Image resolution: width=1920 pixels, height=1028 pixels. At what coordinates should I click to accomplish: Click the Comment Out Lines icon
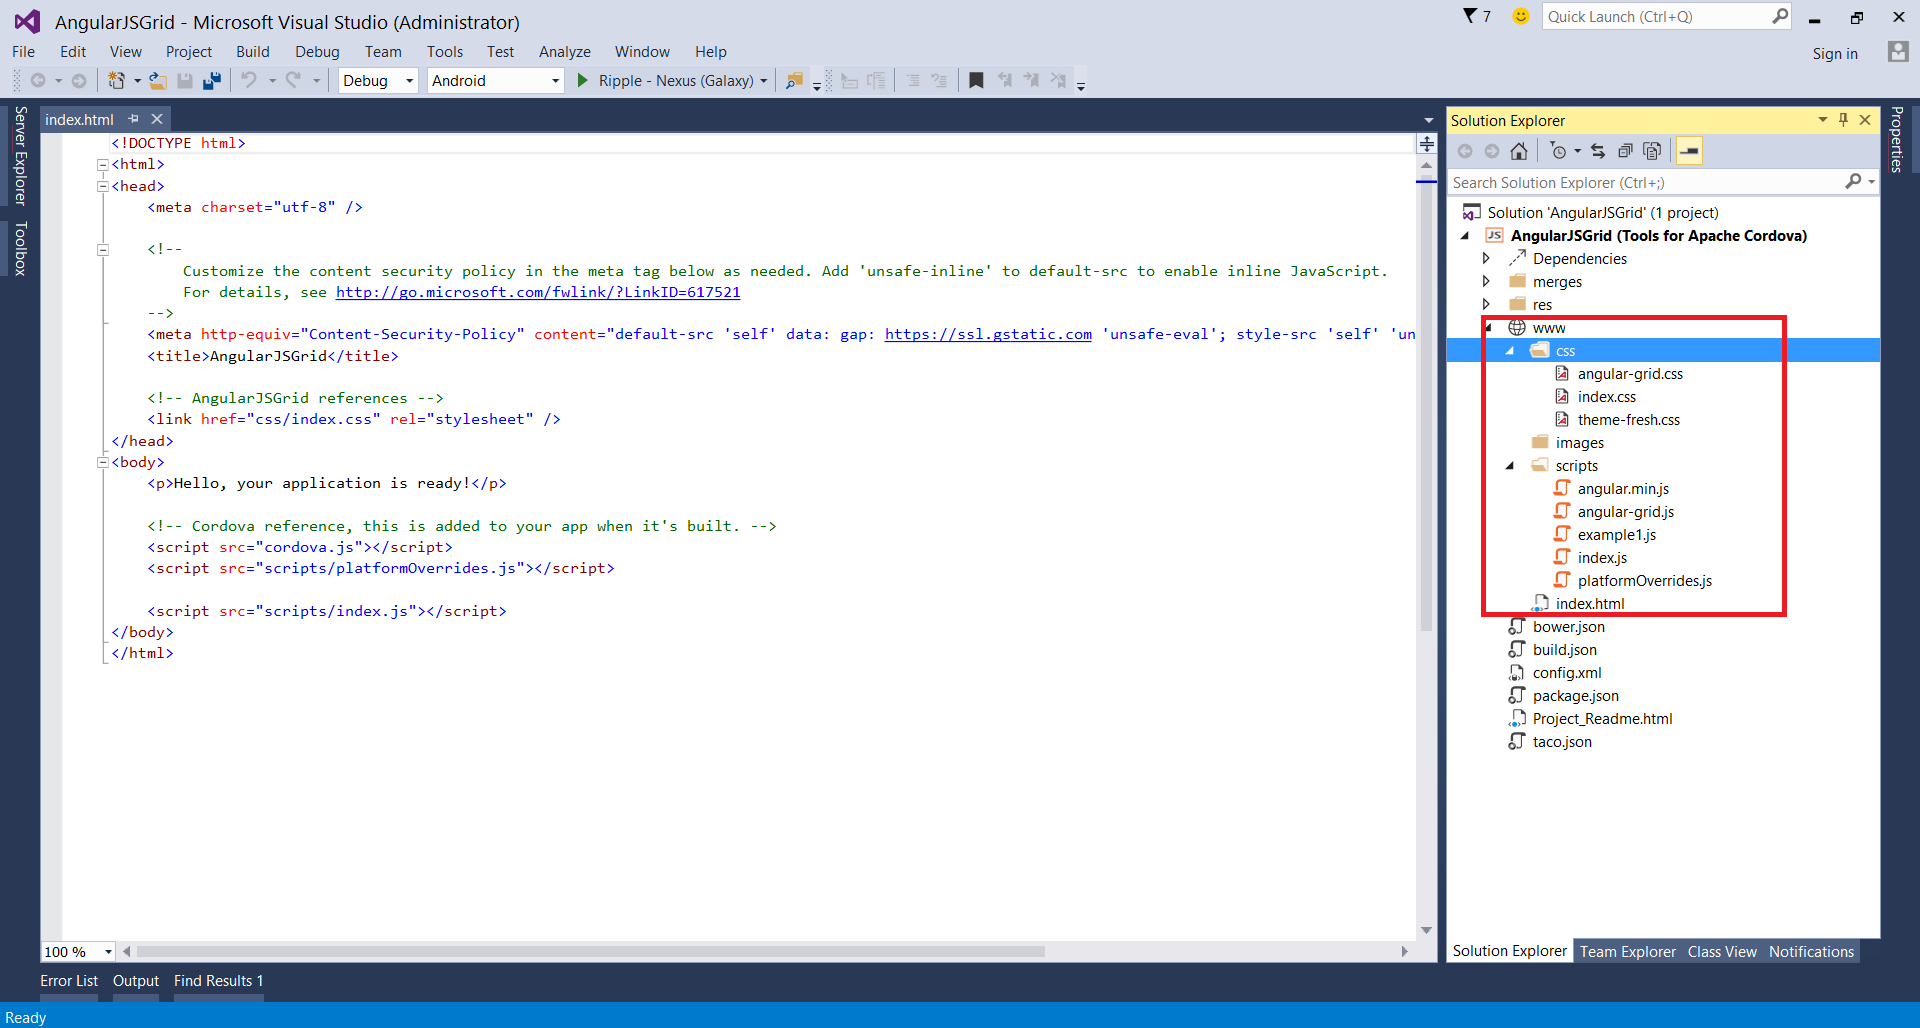(x=913, y=81)
